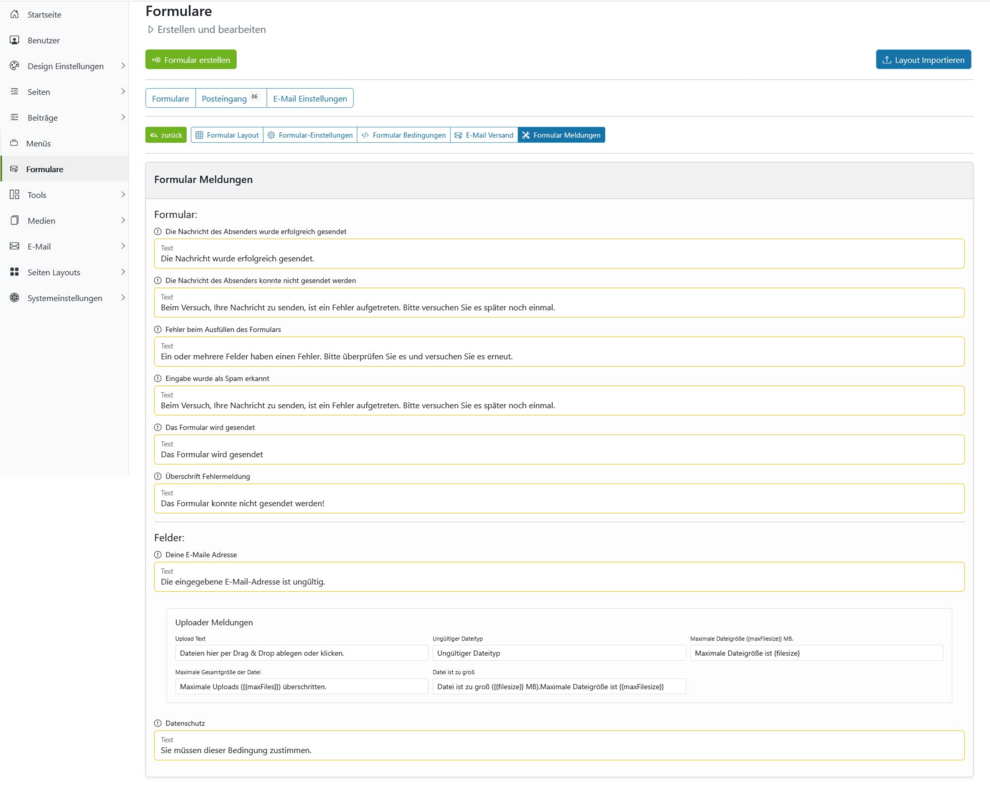Select the Formular Meldungen tab
Viewport: 990px width, 800px height.
(561, 135)
